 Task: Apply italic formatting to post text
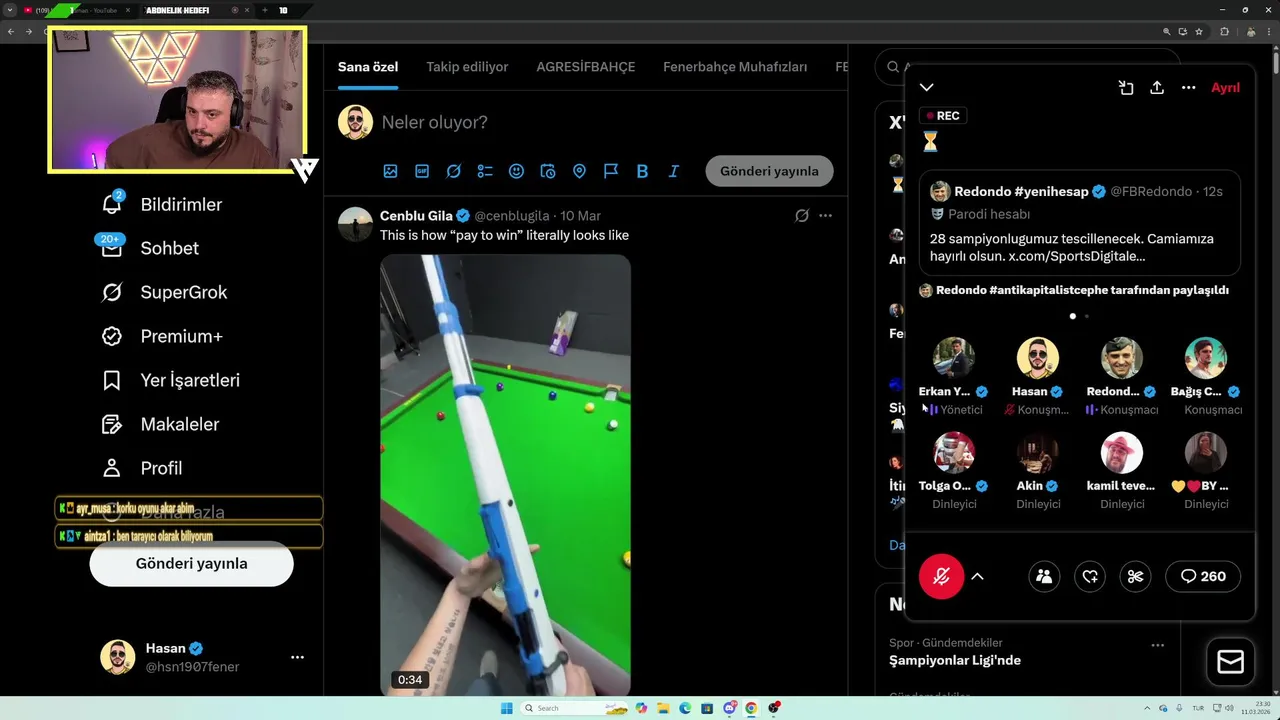point(674,171)
